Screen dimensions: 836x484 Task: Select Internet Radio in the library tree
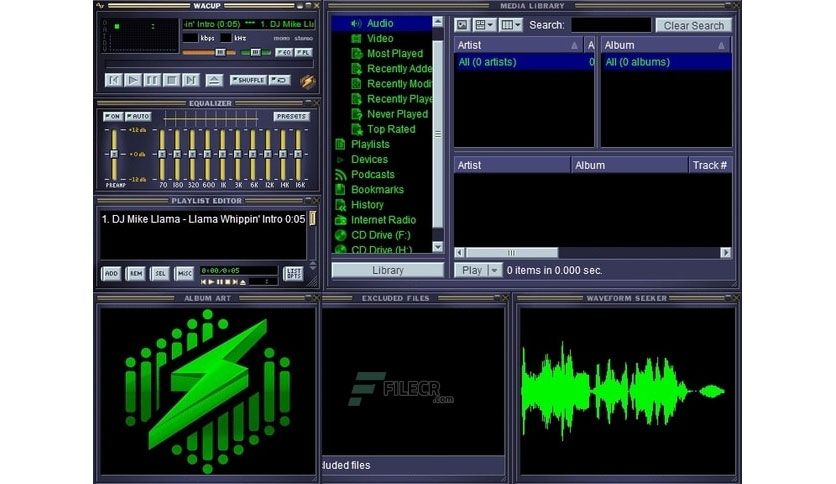tap(383, 220)
